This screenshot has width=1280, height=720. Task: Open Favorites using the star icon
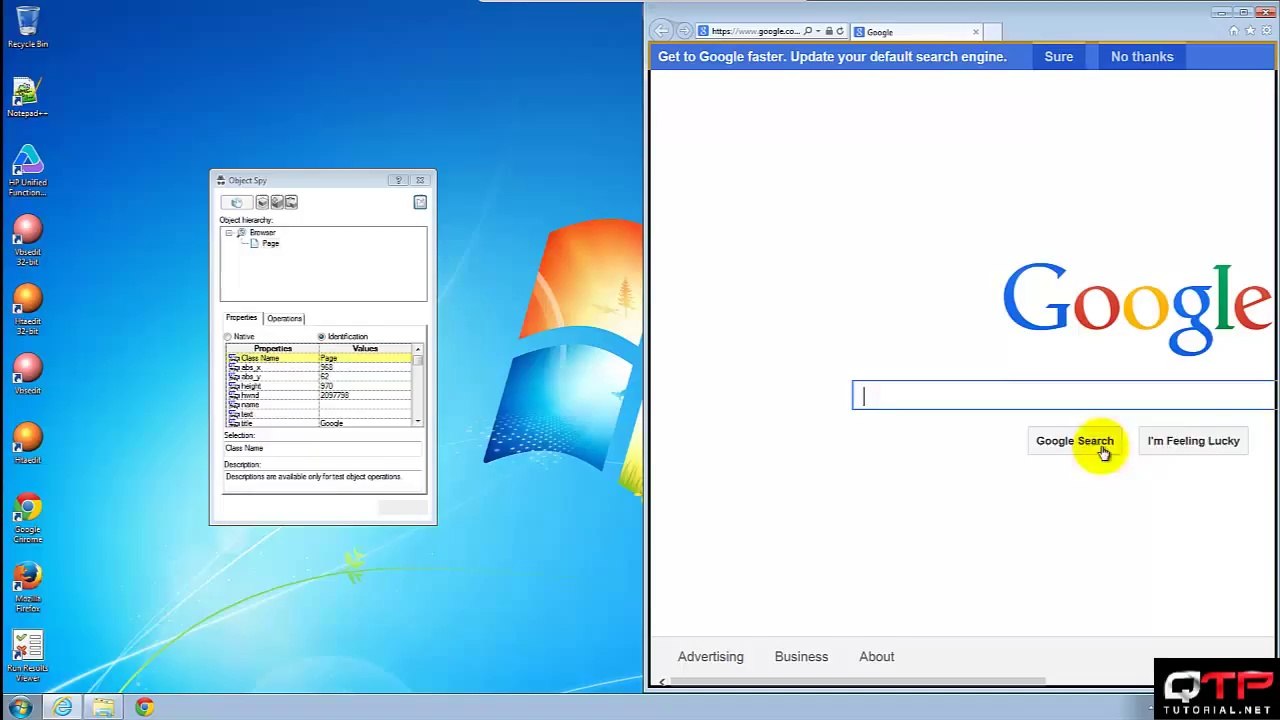tap(1248, 31)
